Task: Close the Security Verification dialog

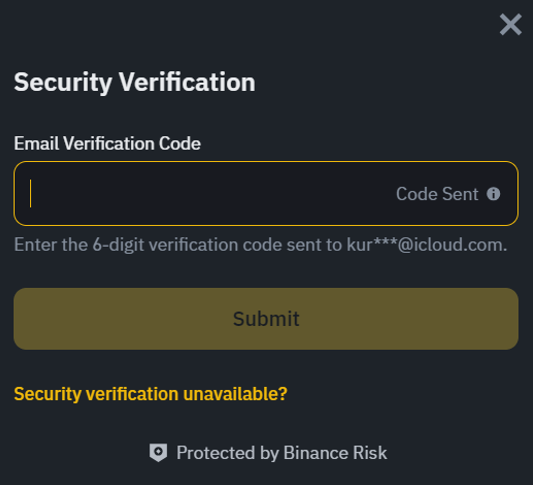Action: pos(510,24)
